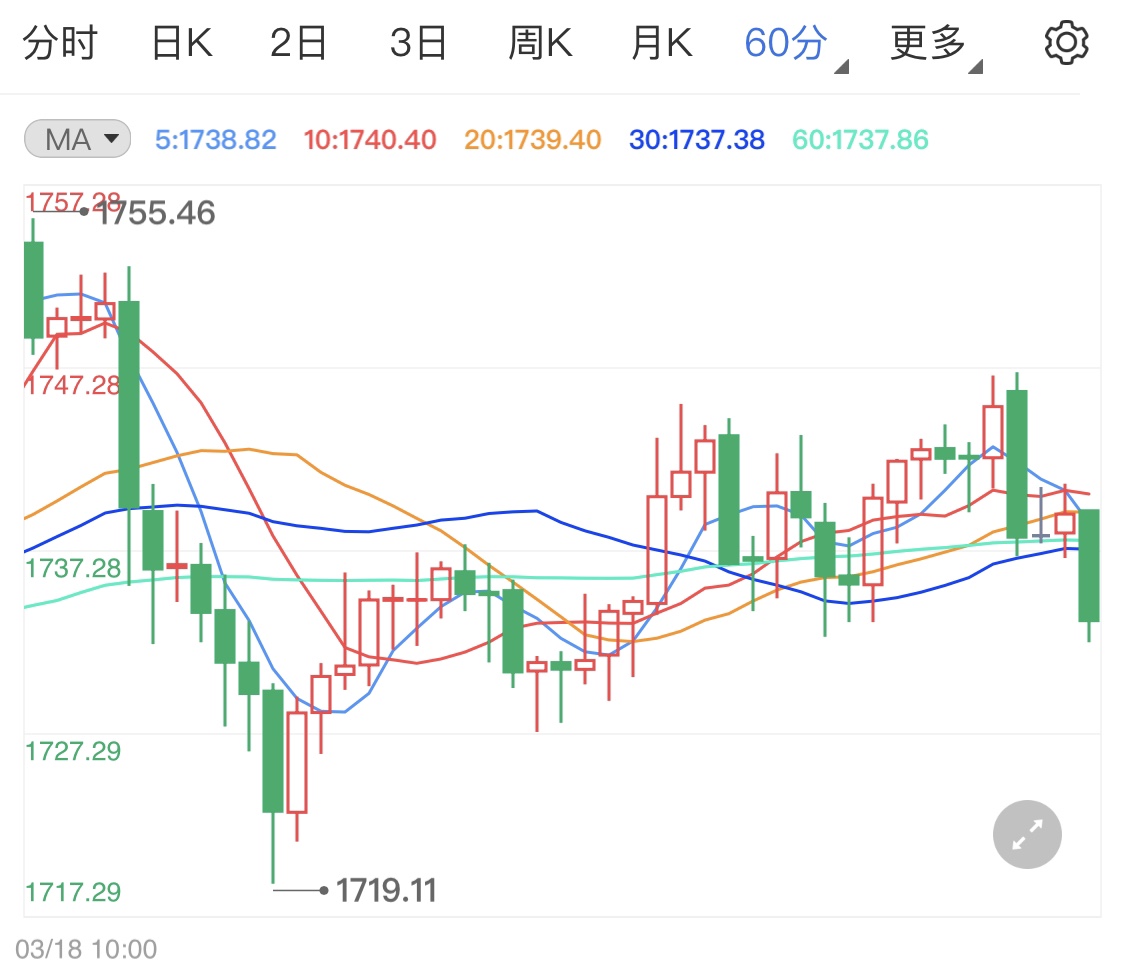Viewport: 1125px width, 974px height.
Task: Click the 1757.28 axis label
Action: 72,202
